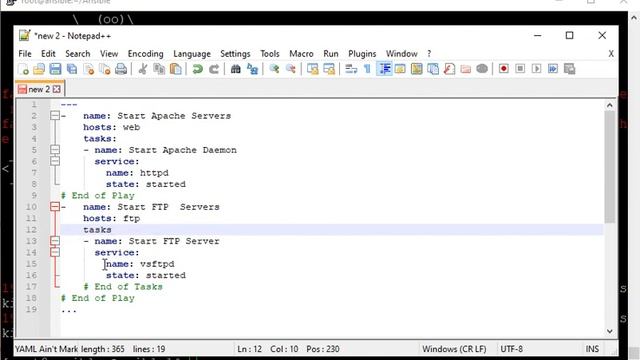
Task: Collapse the service fold at line 14
Action: coord(55,252)
